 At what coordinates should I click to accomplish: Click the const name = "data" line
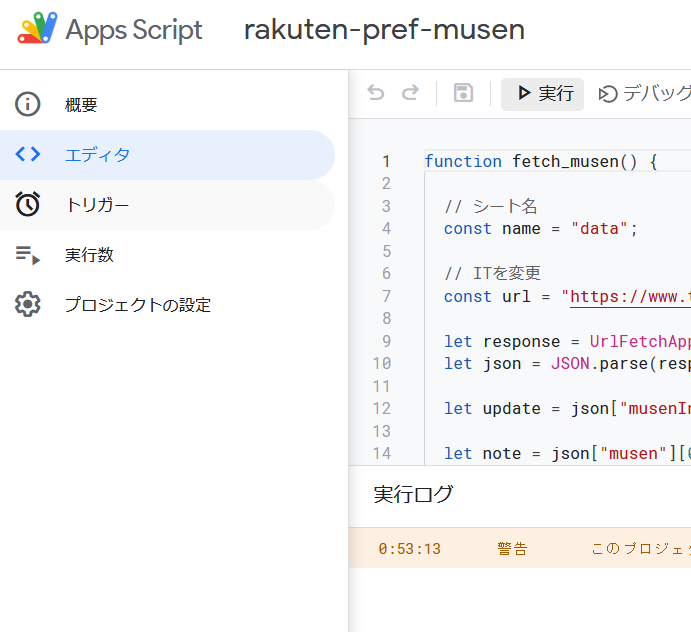coord(541,229)
